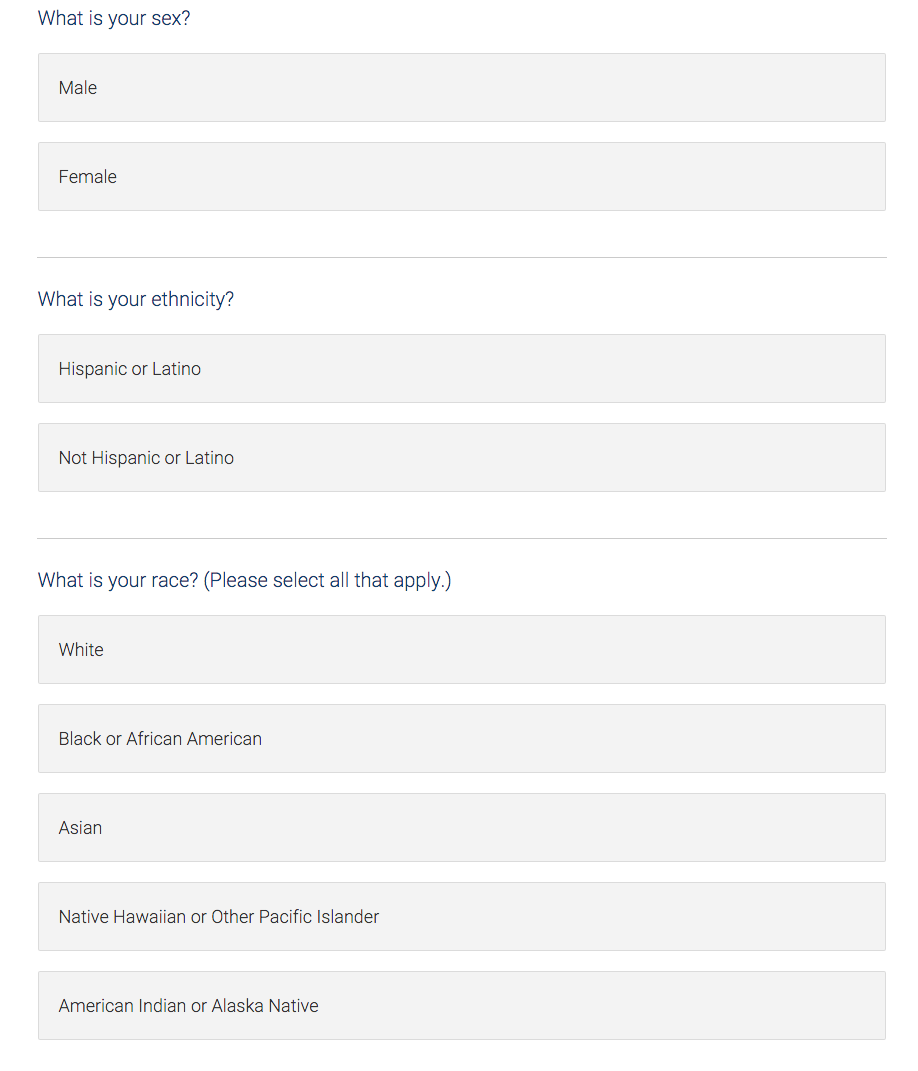Viewport: 918px width, 1071px height.
Task: Click the "Asian" label text
Action: pos(80,828)
